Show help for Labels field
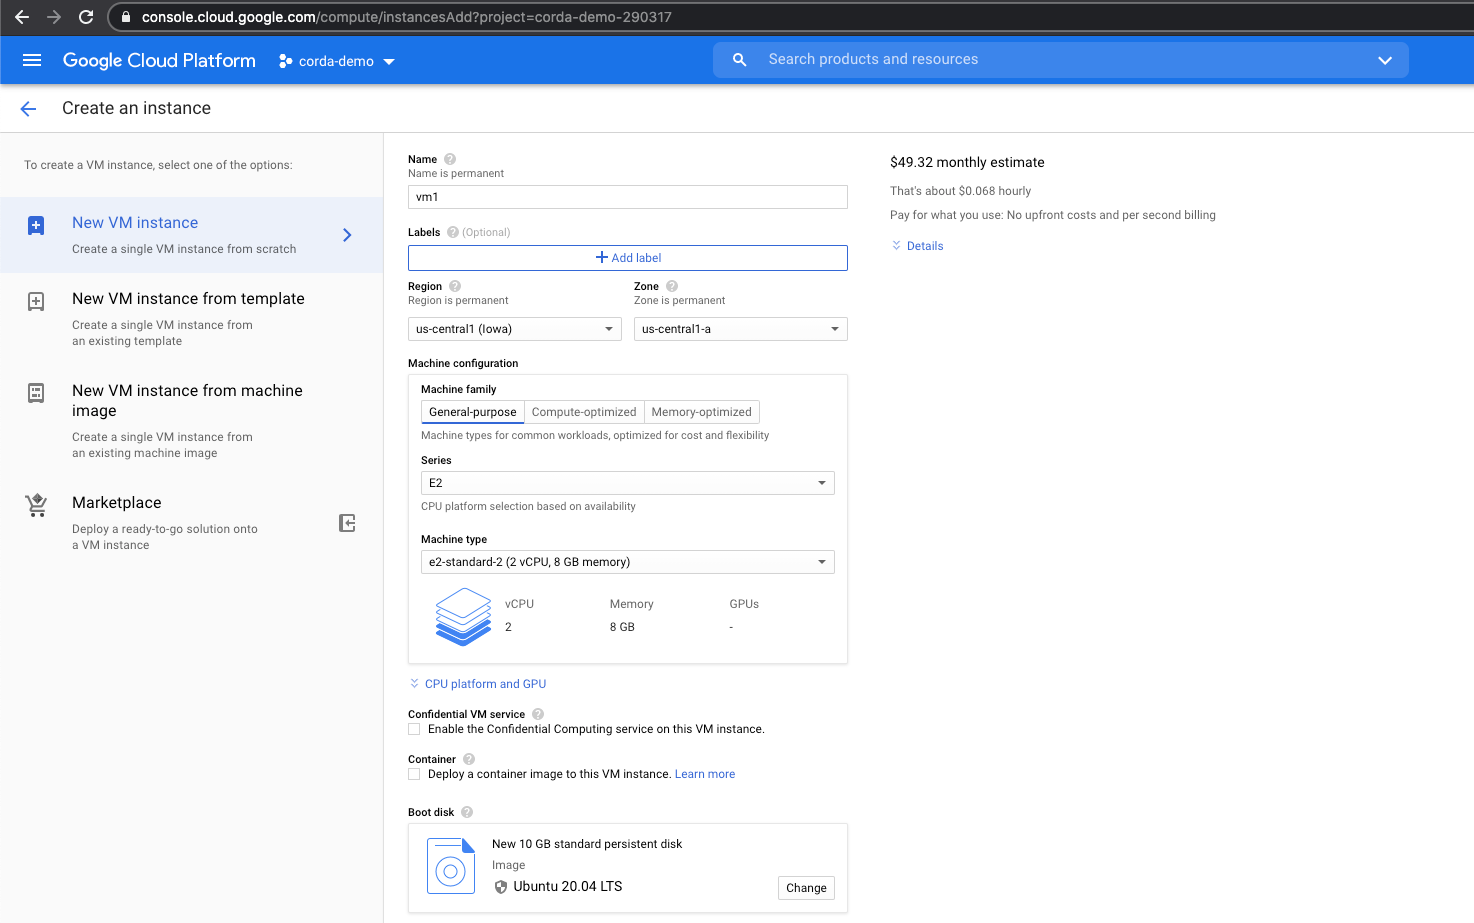The width and height of the screenshot is (1474, 923). (x=453, y=232)
